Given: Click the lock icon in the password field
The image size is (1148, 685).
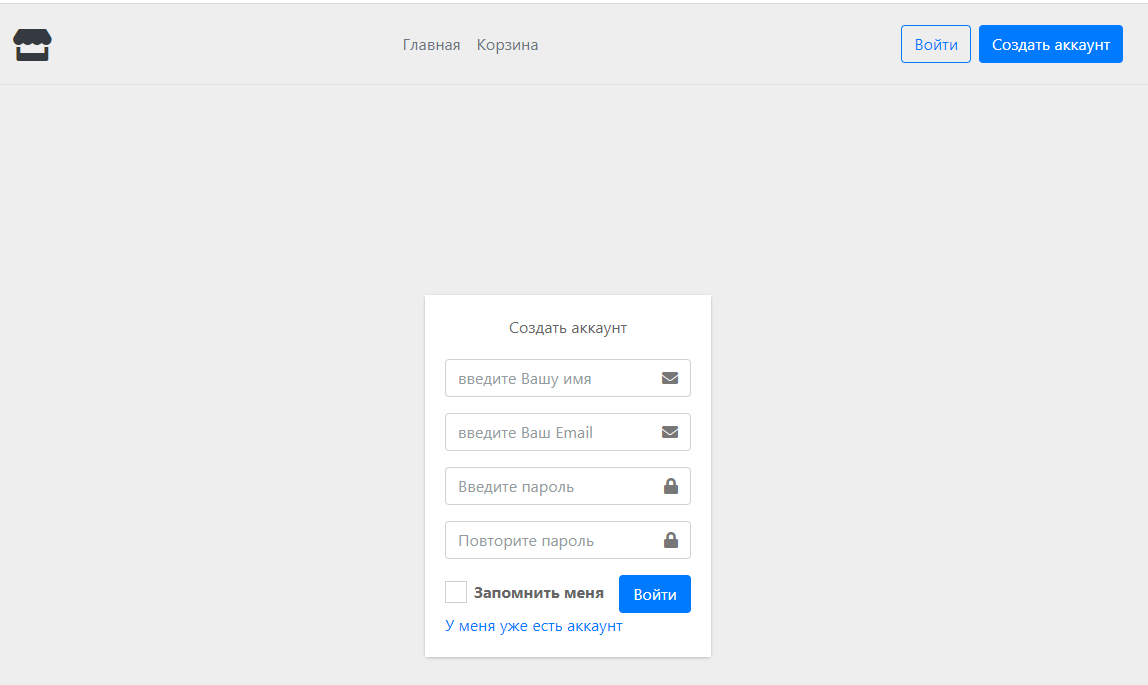Looking at the screenshot, I should click(x=671, y=485).
